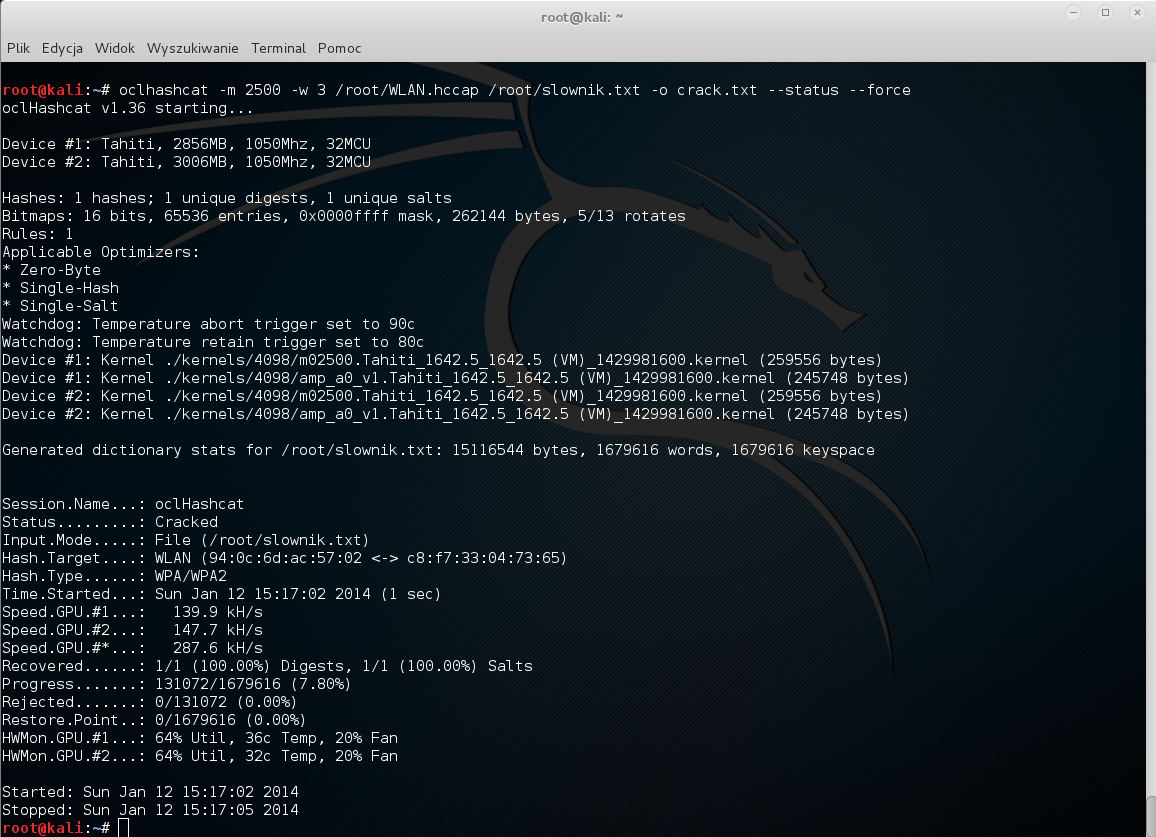Click the 'Recovered' digests line

point(268,666)
